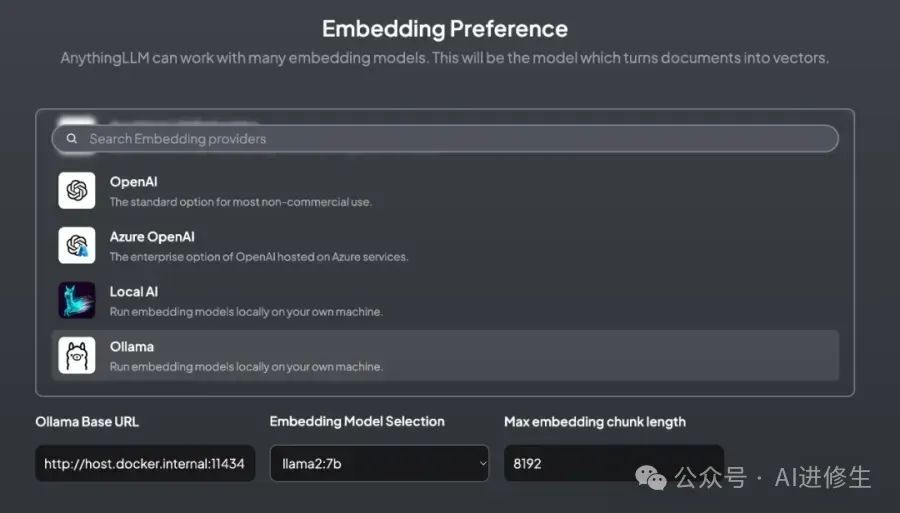Viewport: 900px width, 513px height.
Task: Select the Ollama provider name
Action: pyautogui.click(x=131, y=347)
